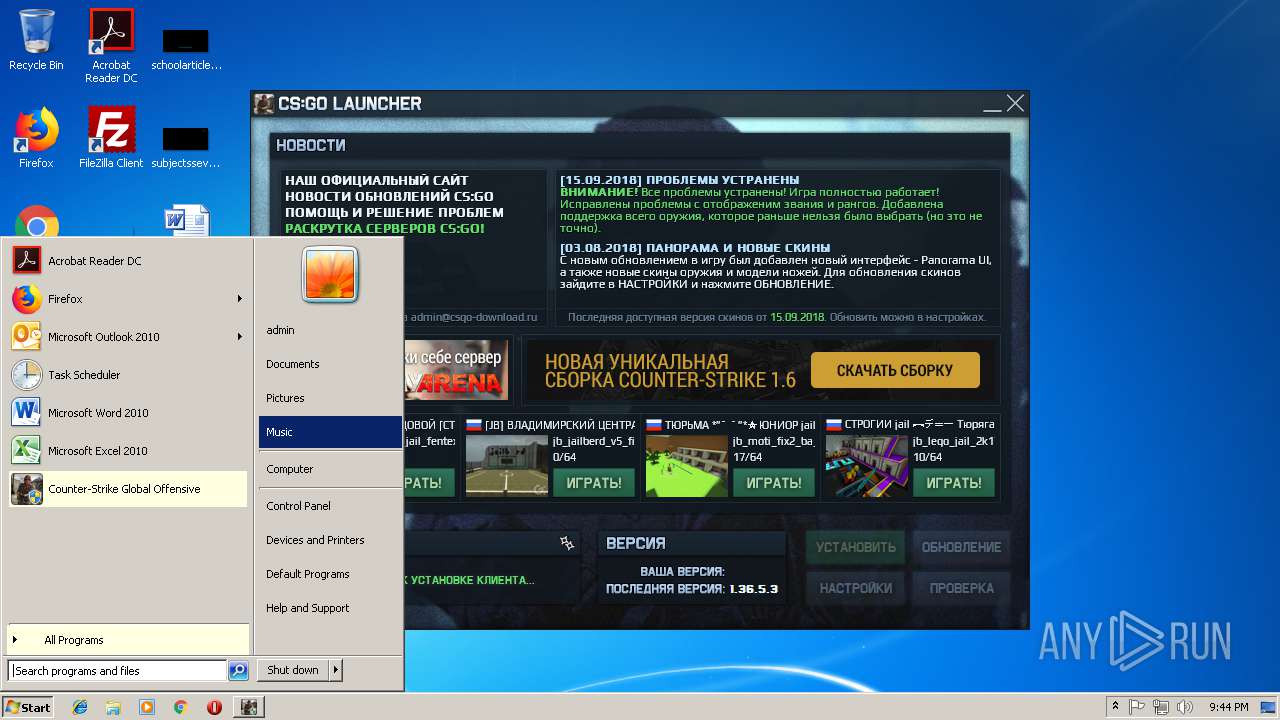
Task: Click ИГРАТЬ for ВЛАДИМИРСКИЙ ЦЕНТРАЛ server
Action: coord(594,483)
